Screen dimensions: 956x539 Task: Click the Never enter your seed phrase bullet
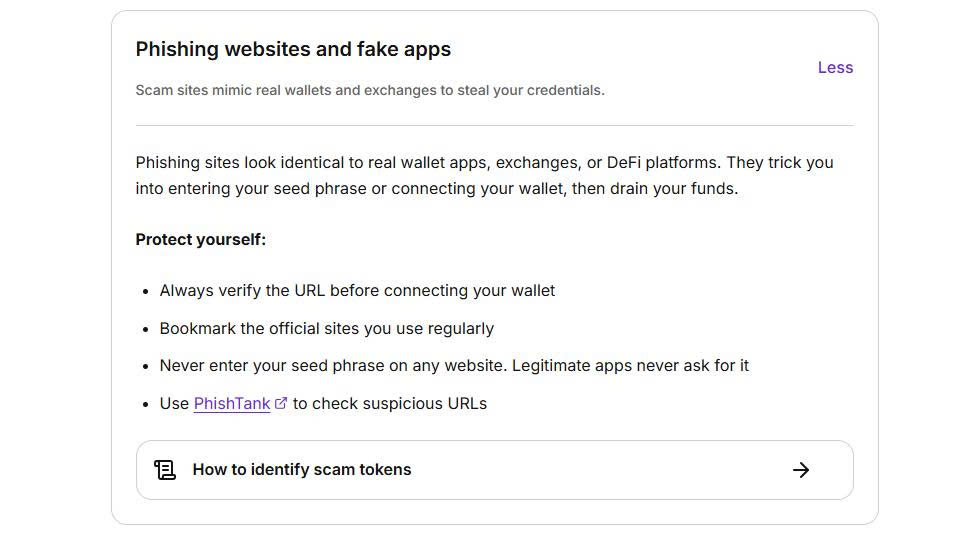tap(454, 366)
